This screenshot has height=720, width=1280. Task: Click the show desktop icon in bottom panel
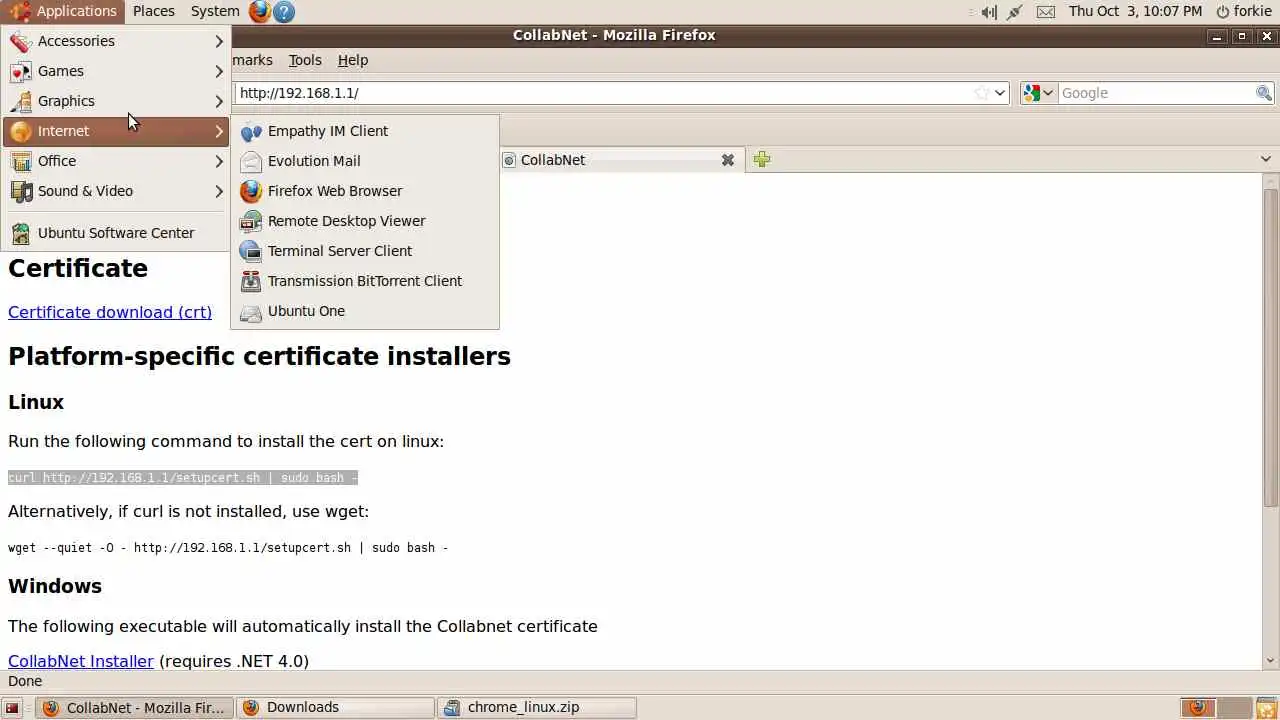pyautogui.click(x=13, y=708)
